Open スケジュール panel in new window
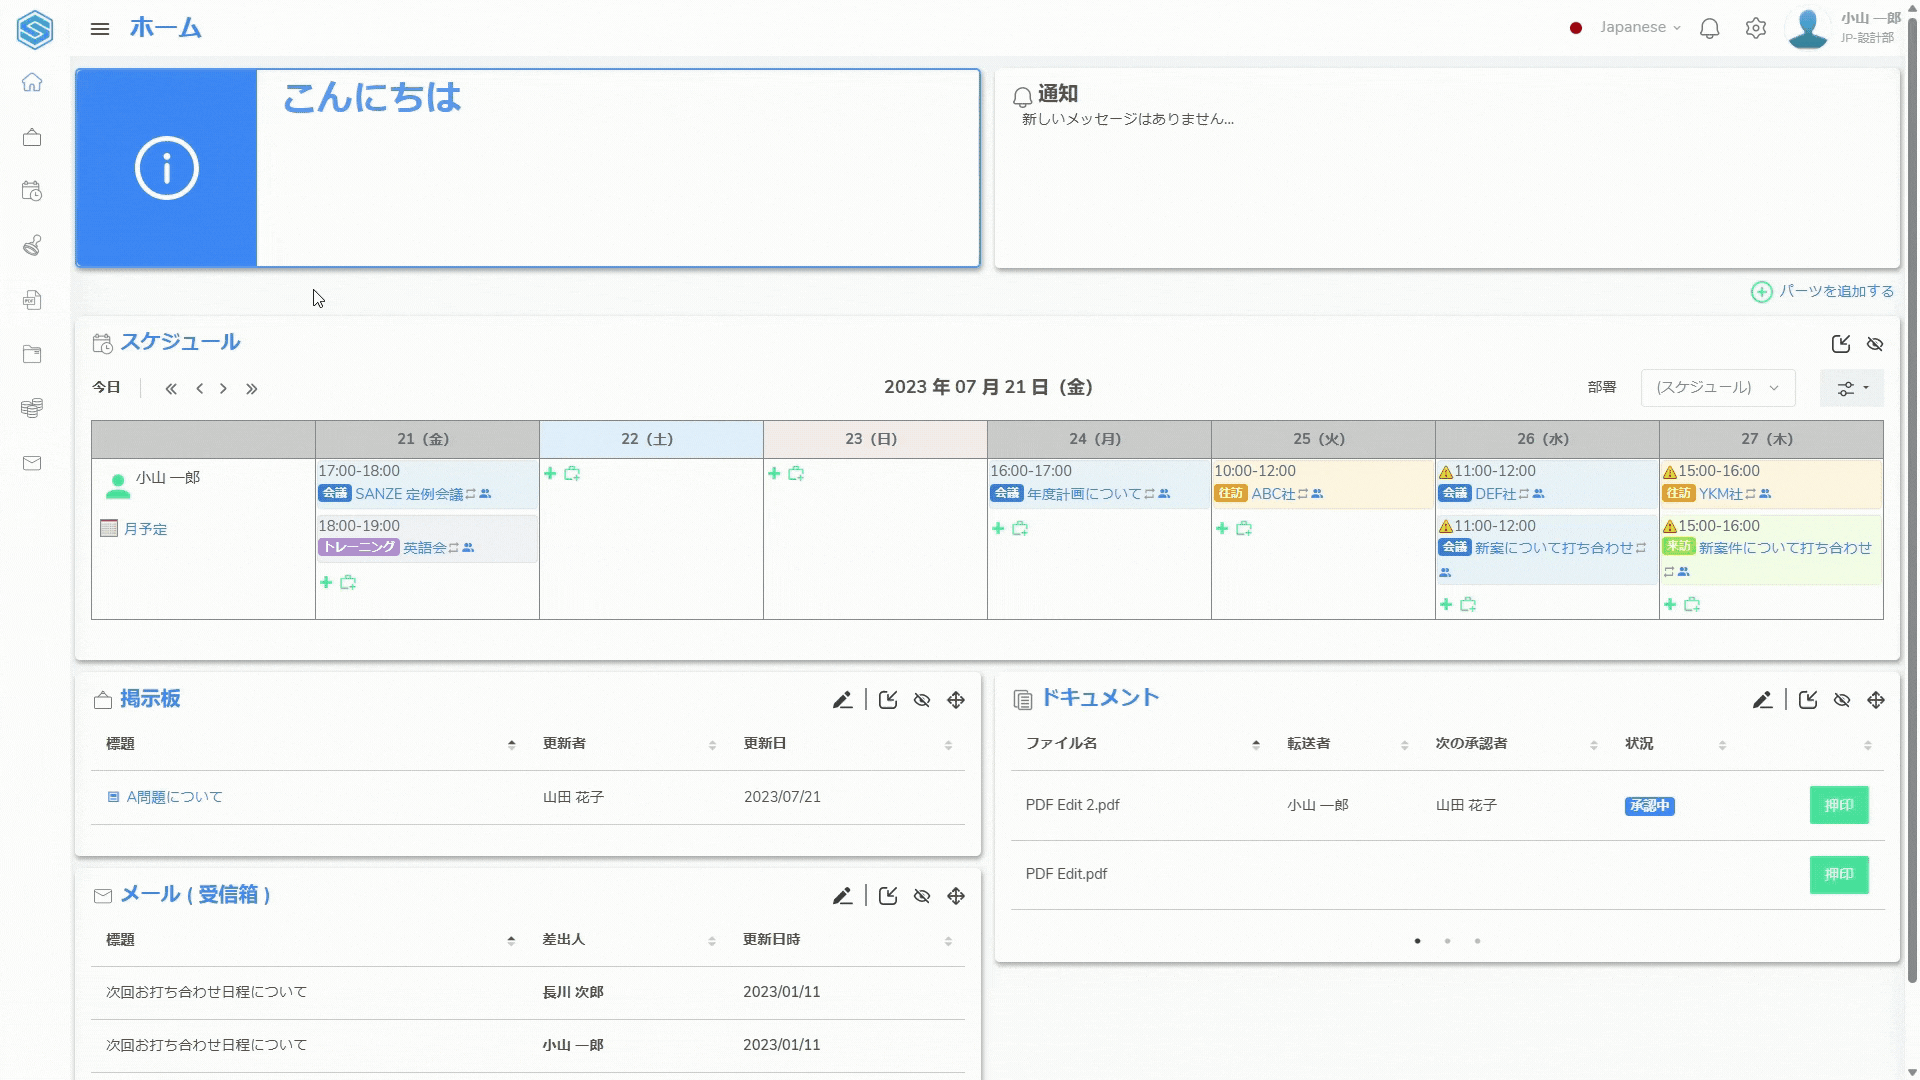Screen dimensions: 1920x1080 pos(1841,344)
